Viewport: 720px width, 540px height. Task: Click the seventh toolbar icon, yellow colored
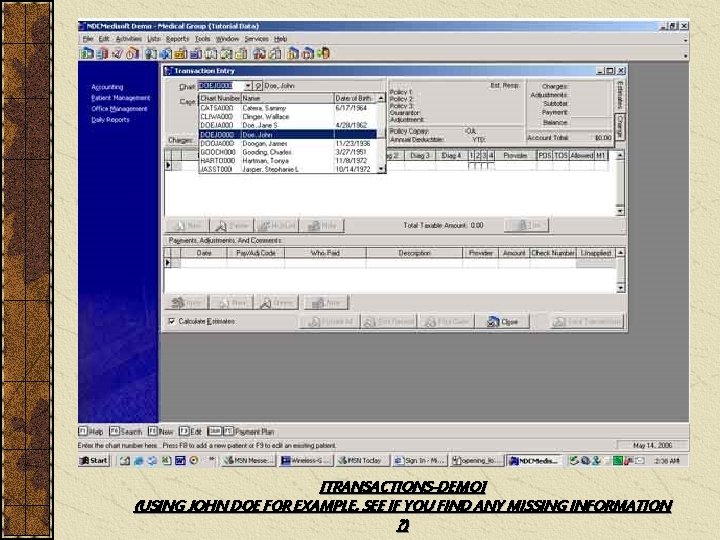[181, 54]
